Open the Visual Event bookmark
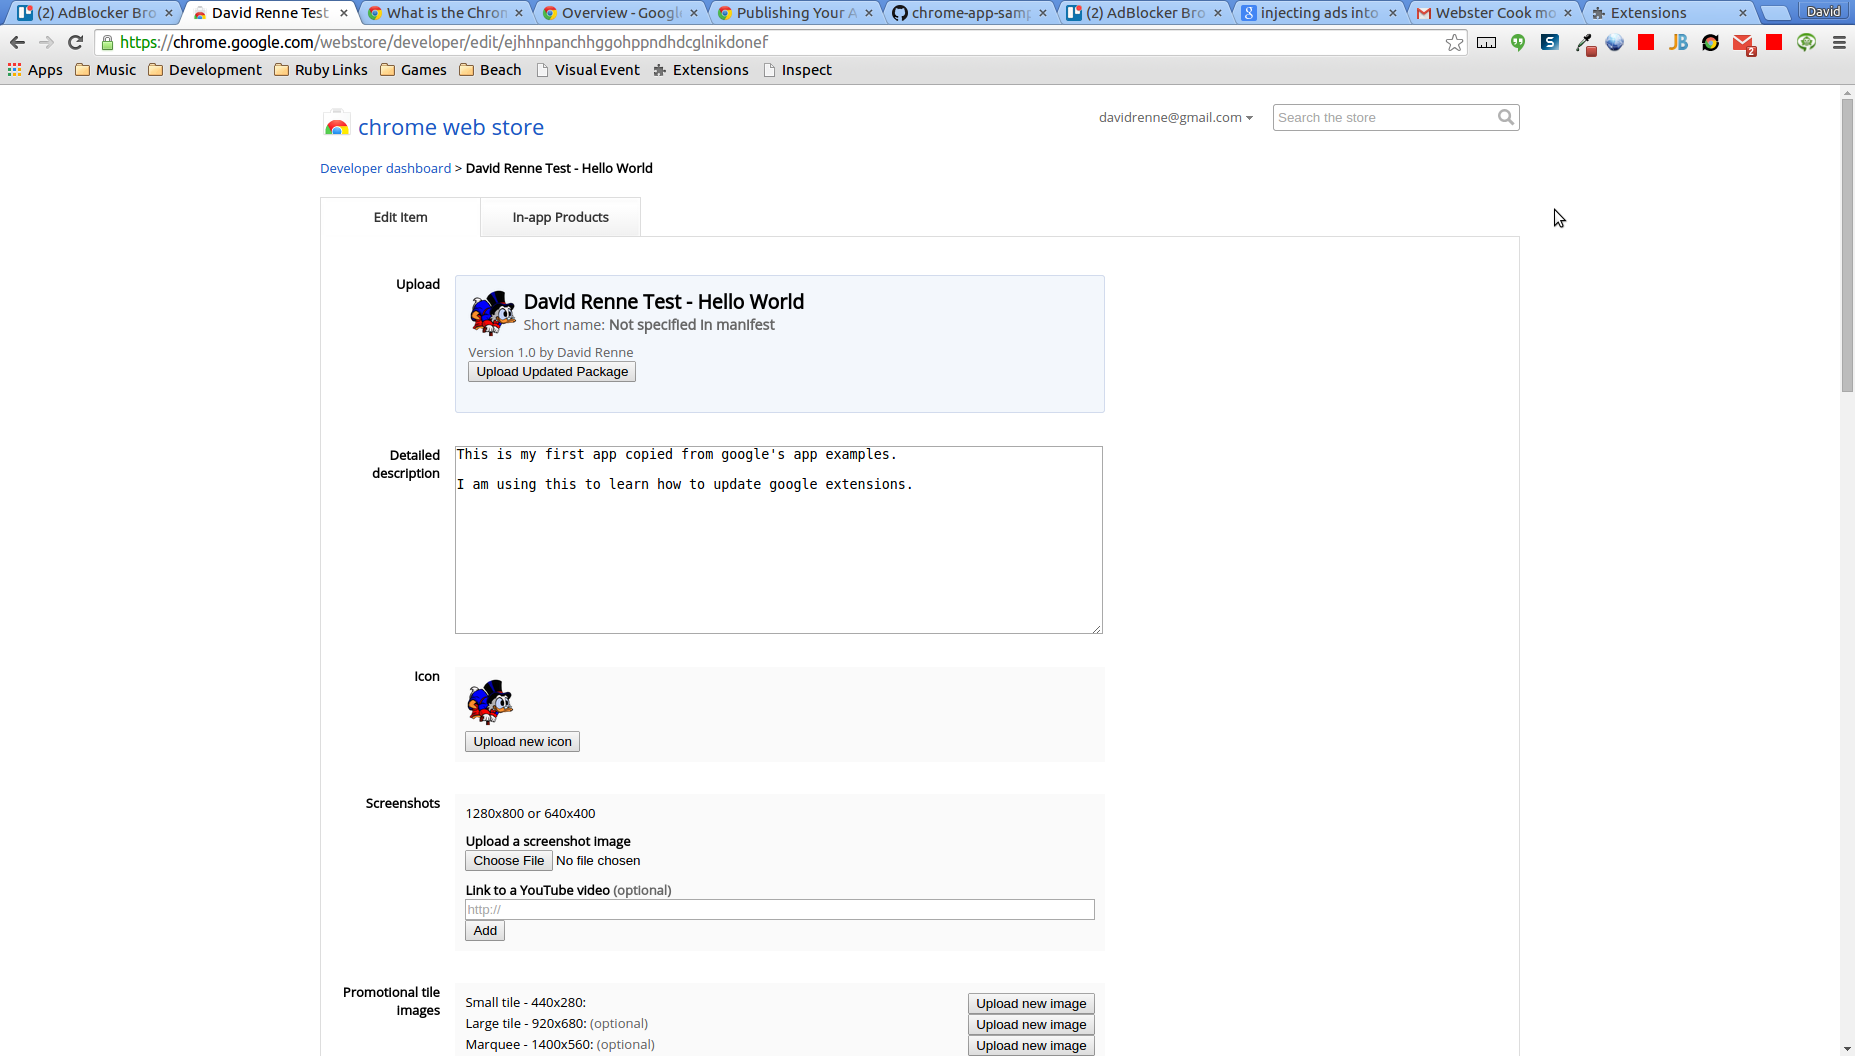Viewport: 1855px width, 1056px height. click(587, 70)
